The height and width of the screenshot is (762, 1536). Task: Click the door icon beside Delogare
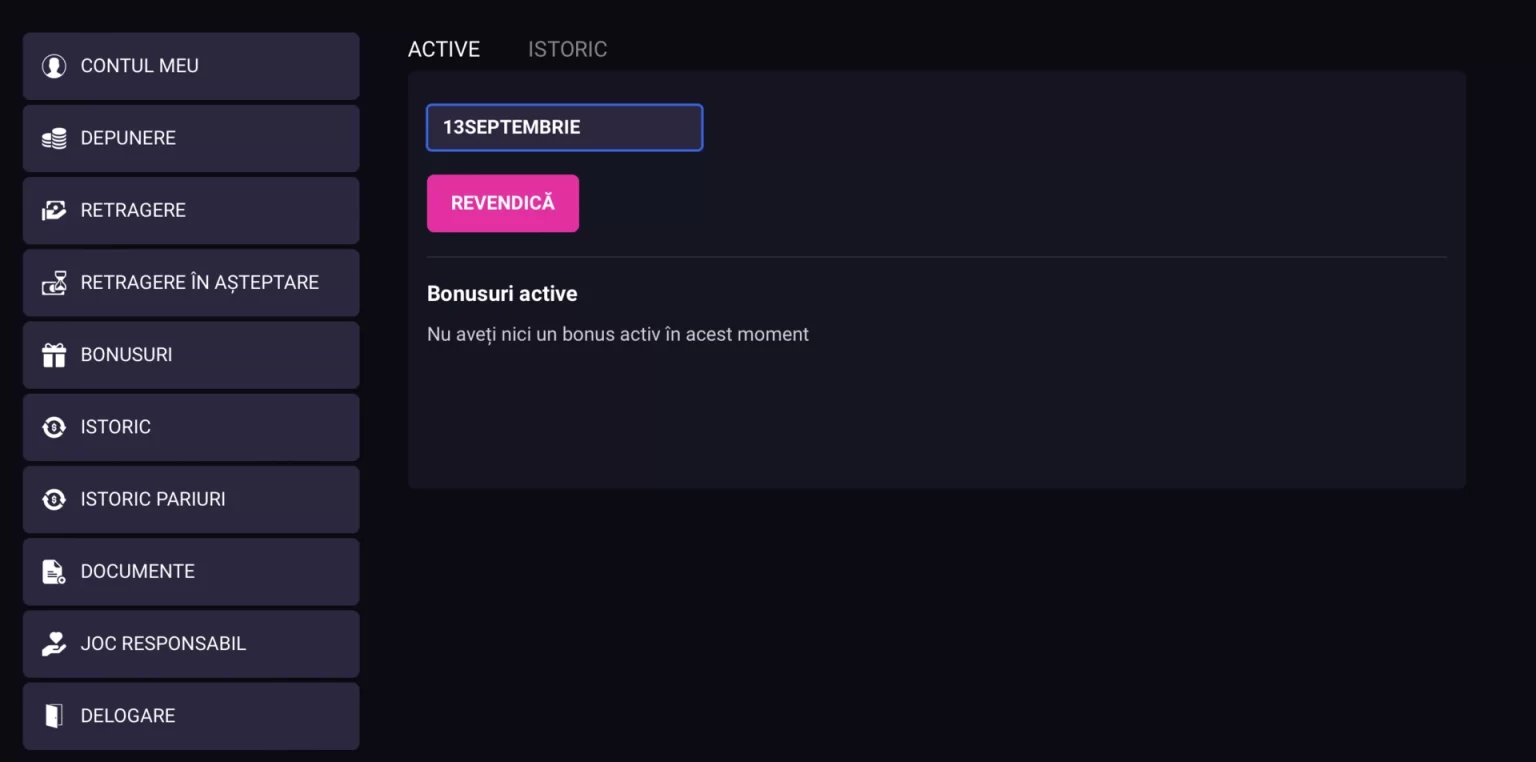(x=53, y=716)
